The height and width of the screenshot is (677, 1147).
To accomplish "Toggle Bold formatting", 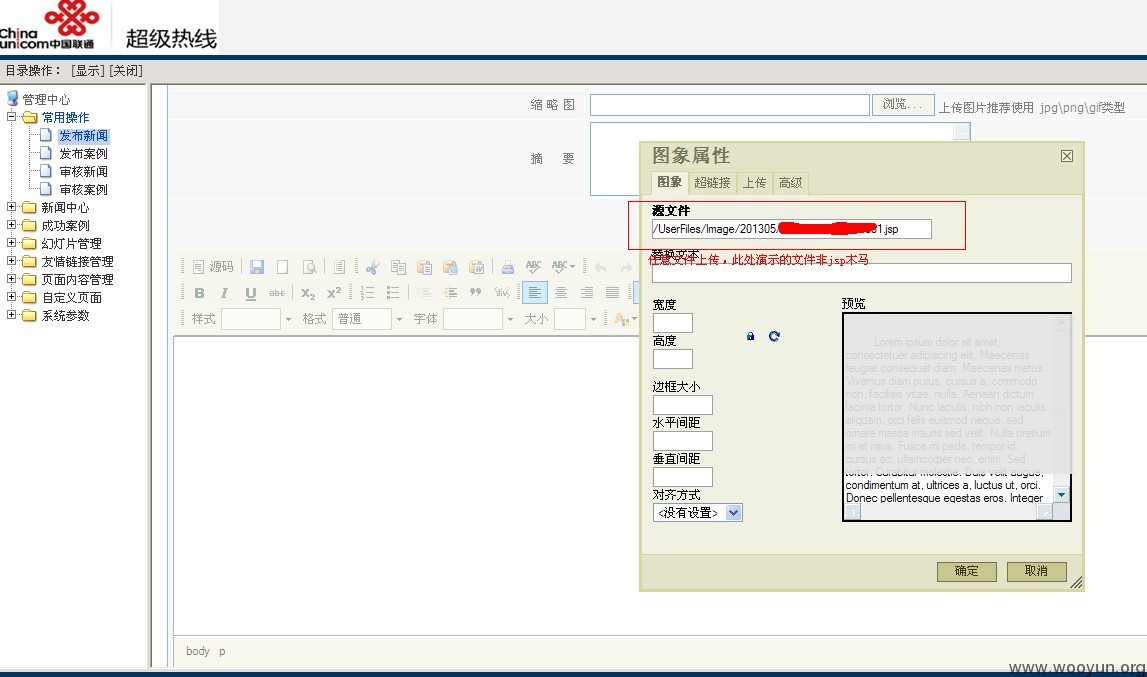I will tap(199, 293).
